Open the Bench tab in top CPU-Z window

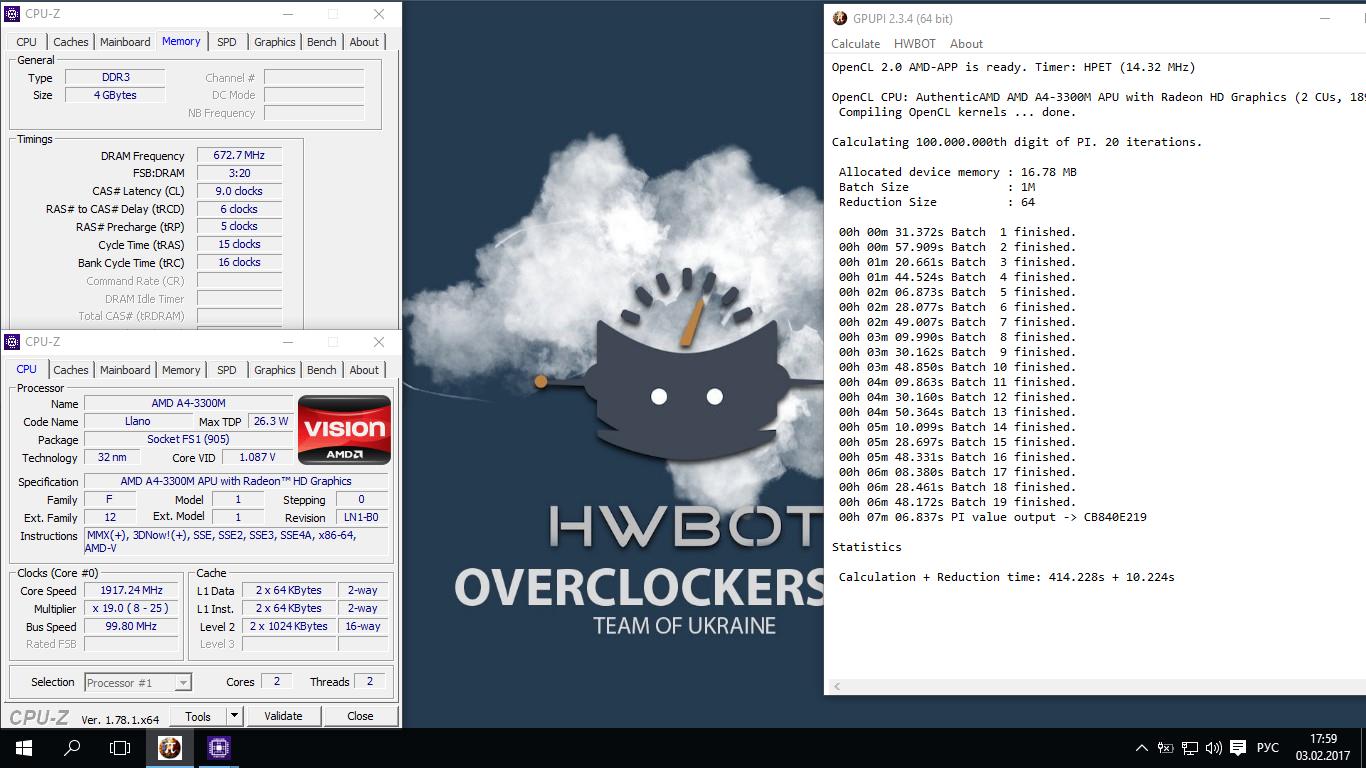pyautogui.click(x=322, y=42)
